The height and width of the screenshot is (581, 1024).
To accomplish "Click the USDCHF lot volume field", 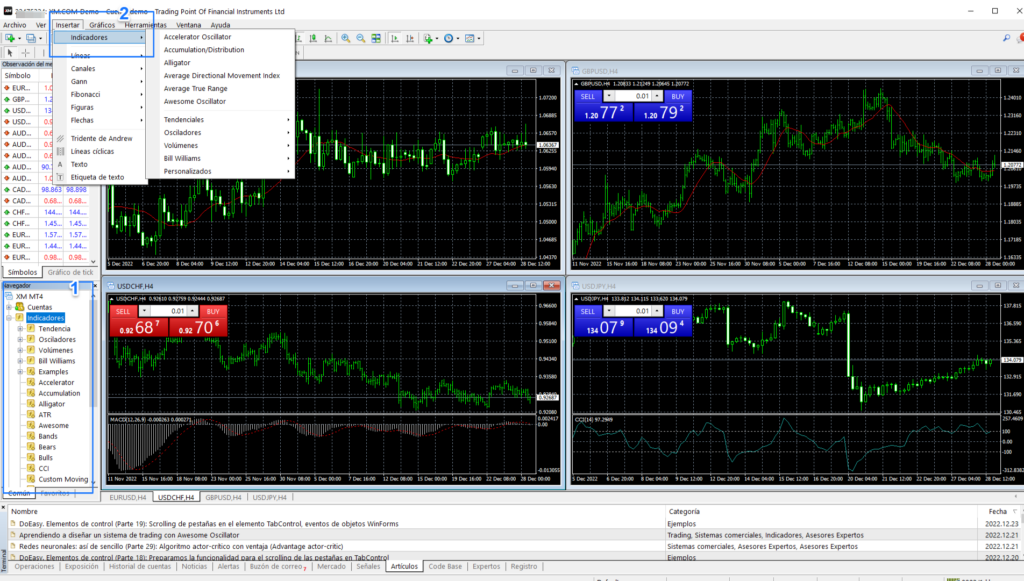I will [x=168, y=311].
